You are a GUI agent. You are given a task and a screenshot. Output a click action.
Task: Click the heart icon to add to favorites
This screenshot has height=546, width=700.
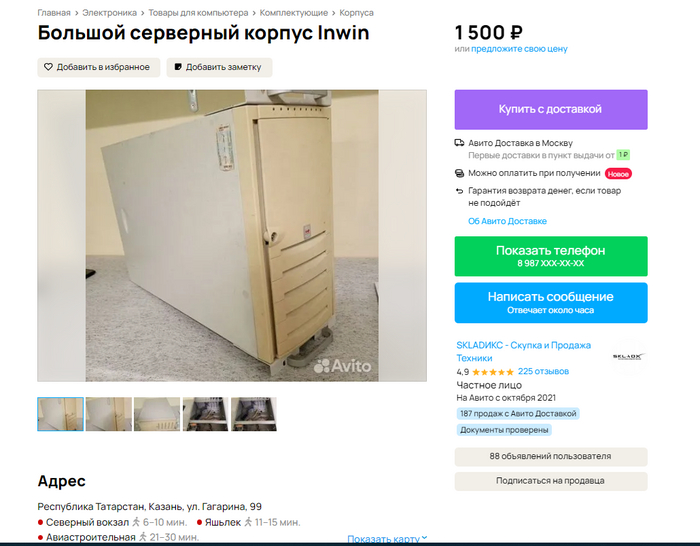click(x=48, y=67)
